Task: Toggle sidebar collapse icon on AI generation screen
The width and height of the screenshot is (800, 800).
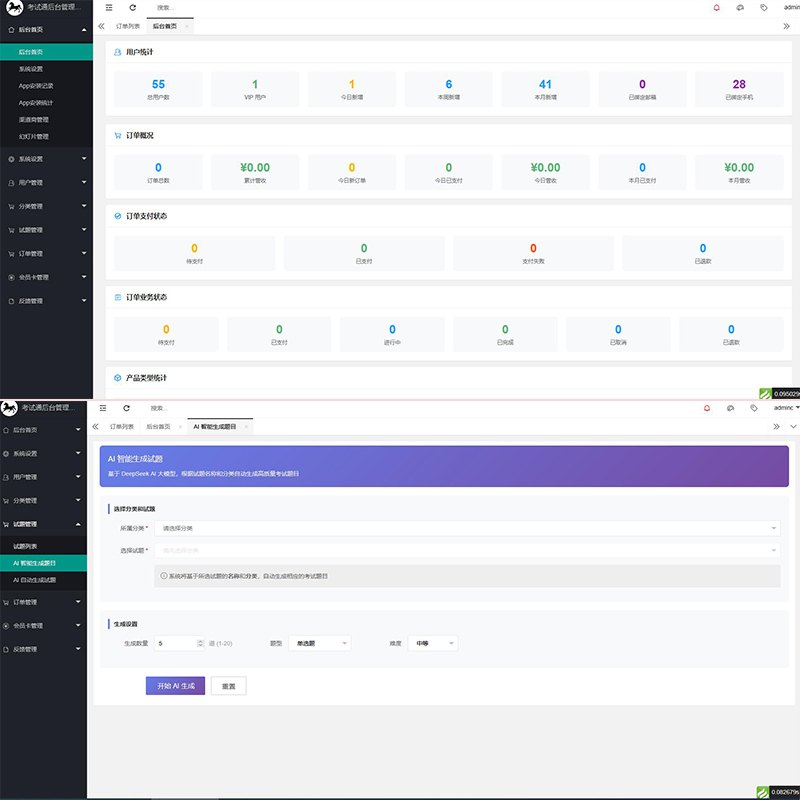Action: (x=103, y=408)
